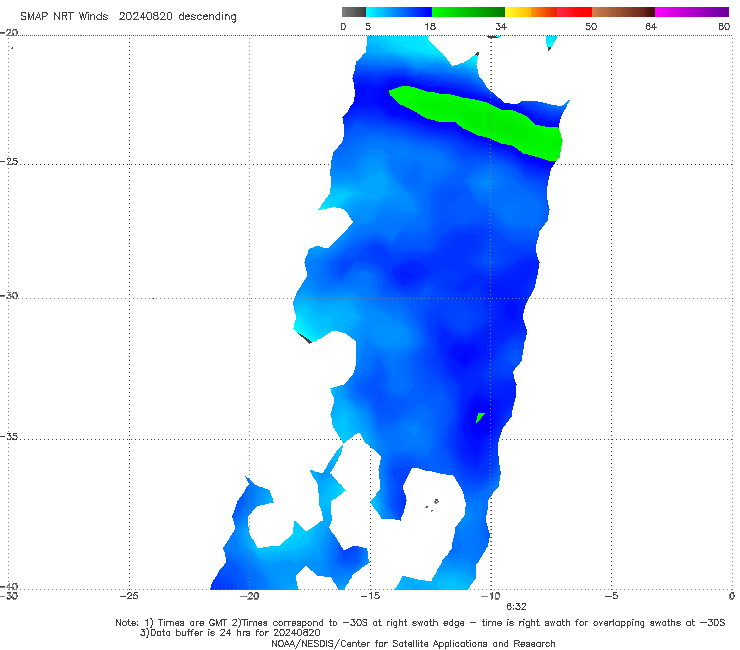Click the gray segment of the color bar

(354, 12)
